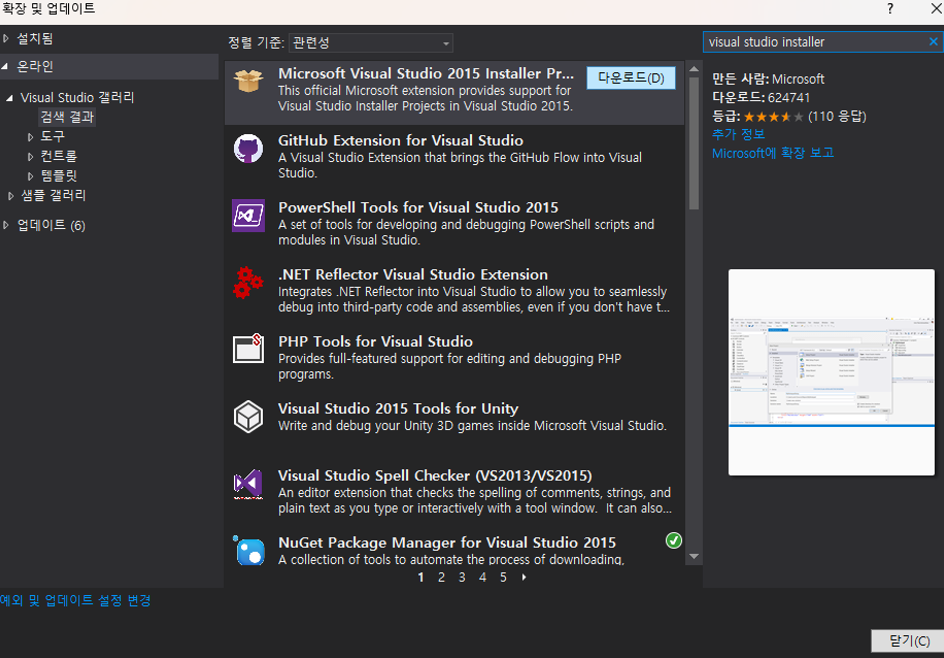
Task: Click the results list scrollbar thumb
Action: tap(694, 143)
